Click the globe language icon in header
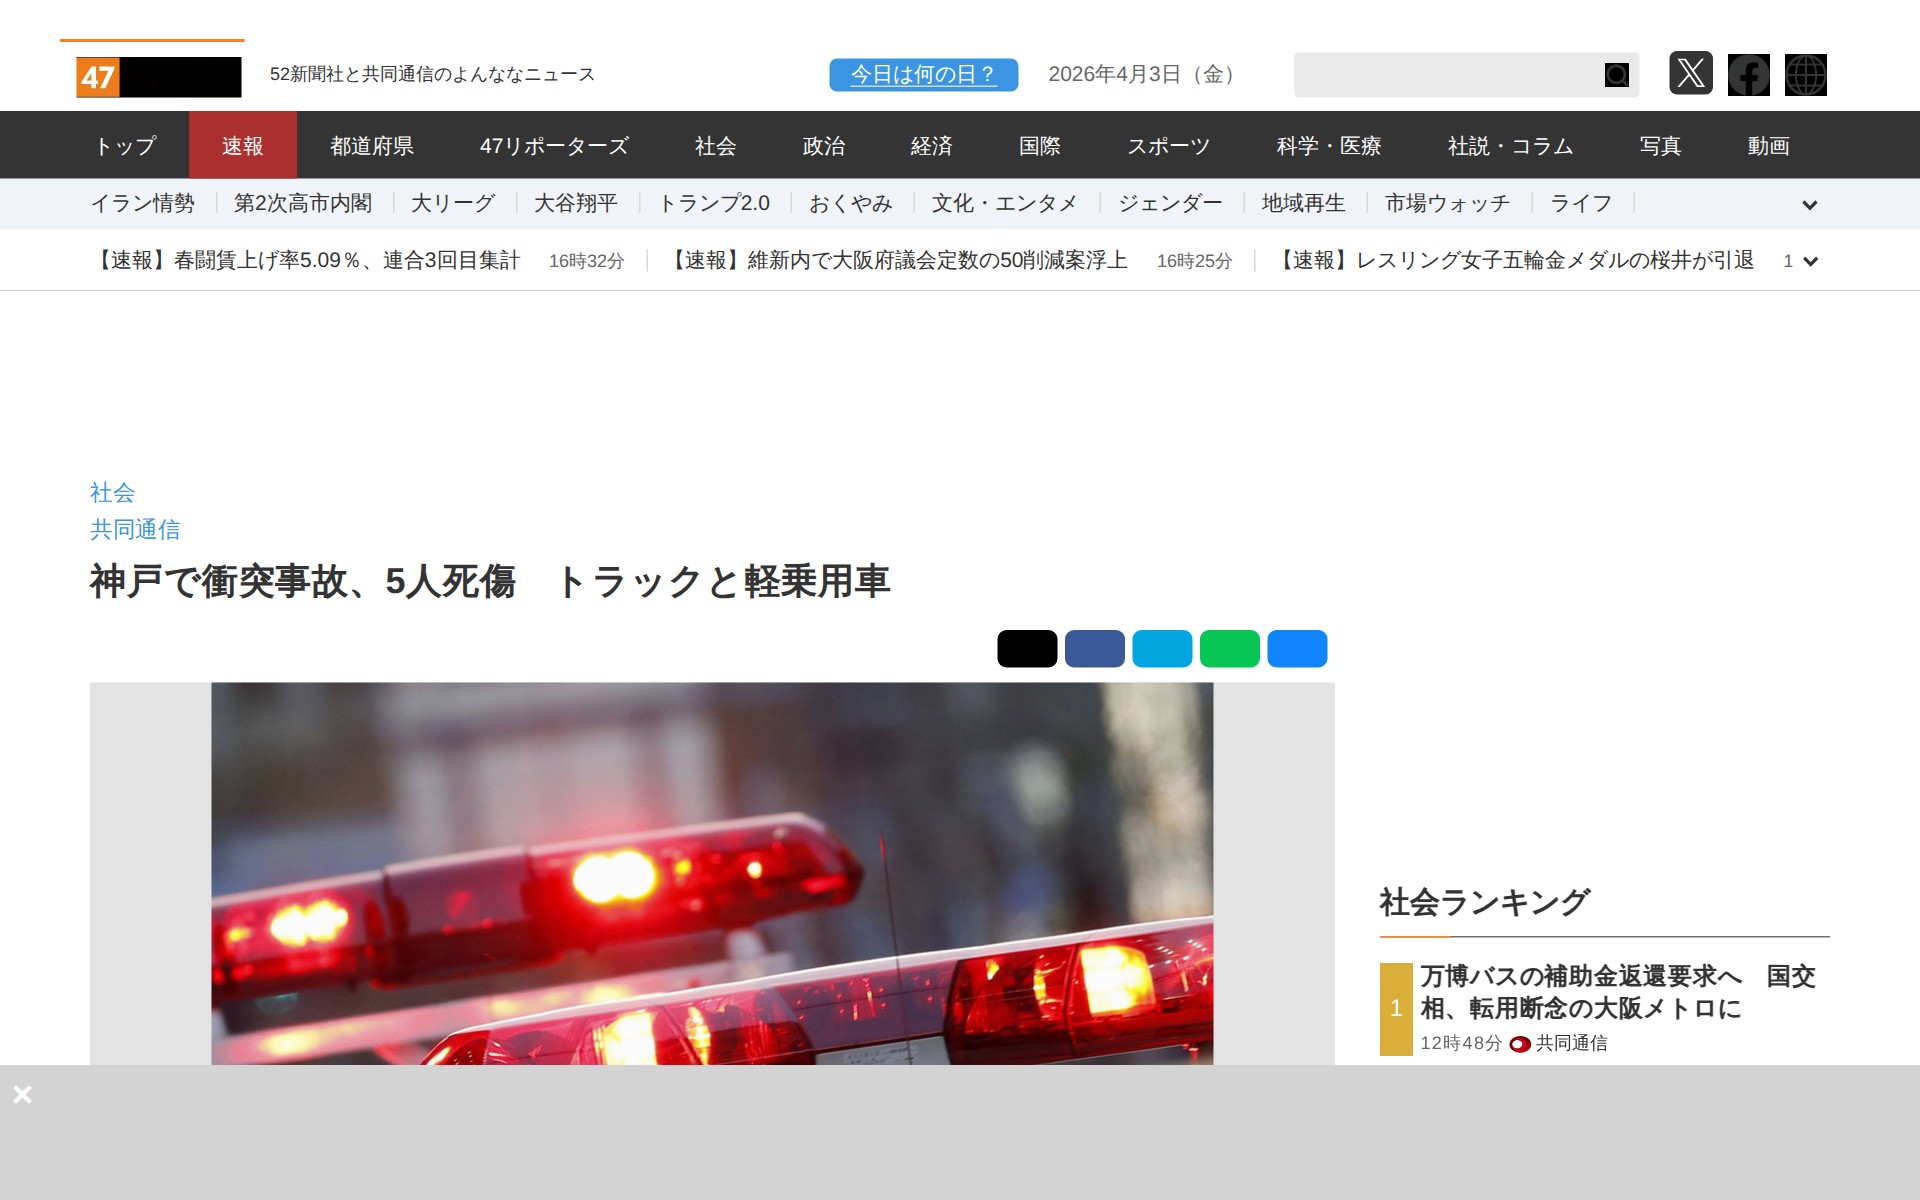This screenshot has width=1920, height=1200. (1805, 75)
